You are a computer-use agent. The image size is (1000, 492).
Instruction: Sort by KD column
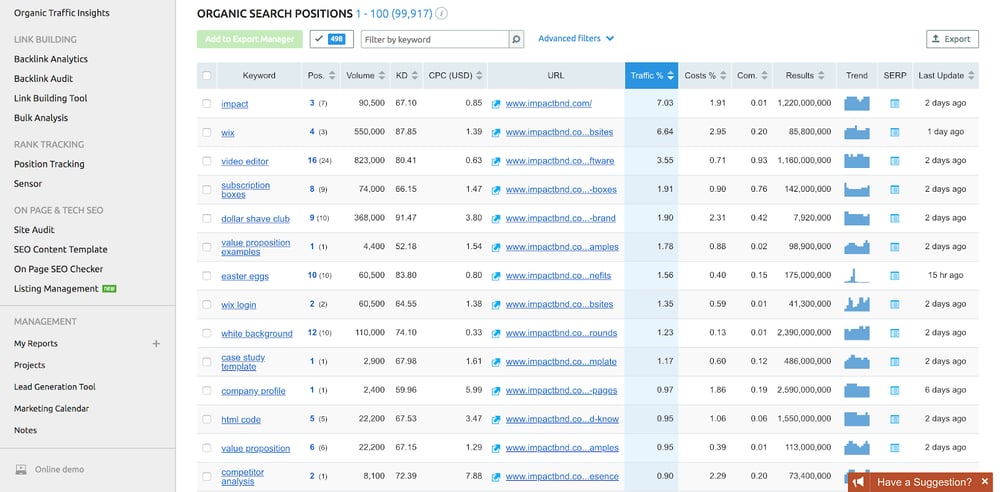click(406, 75)
